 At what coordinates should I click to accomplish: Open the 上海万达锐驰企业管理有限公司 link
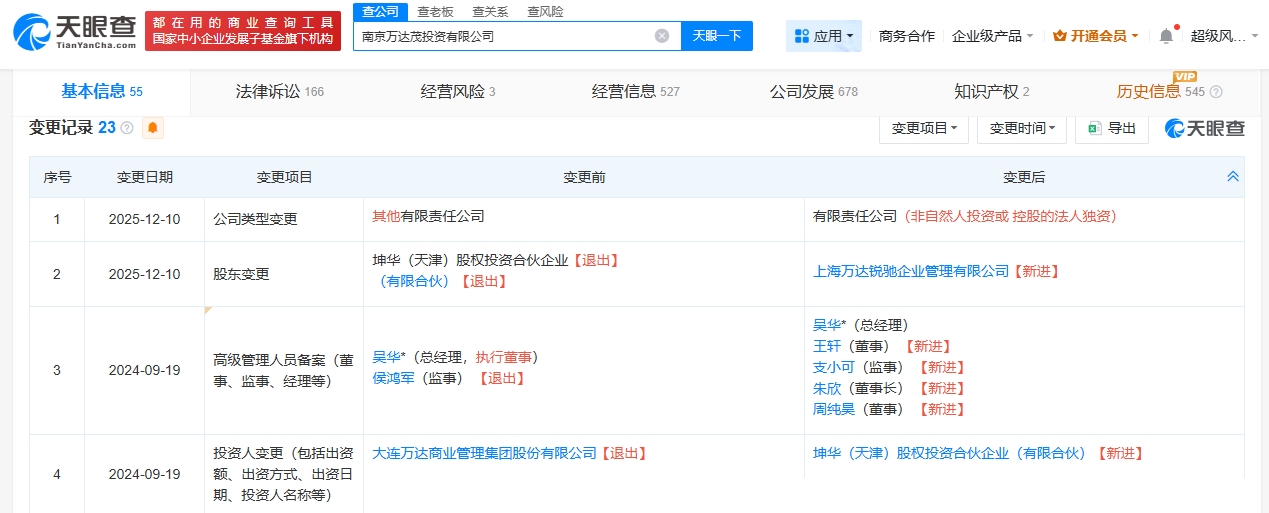pyautogui.click(x=911, y=271)
